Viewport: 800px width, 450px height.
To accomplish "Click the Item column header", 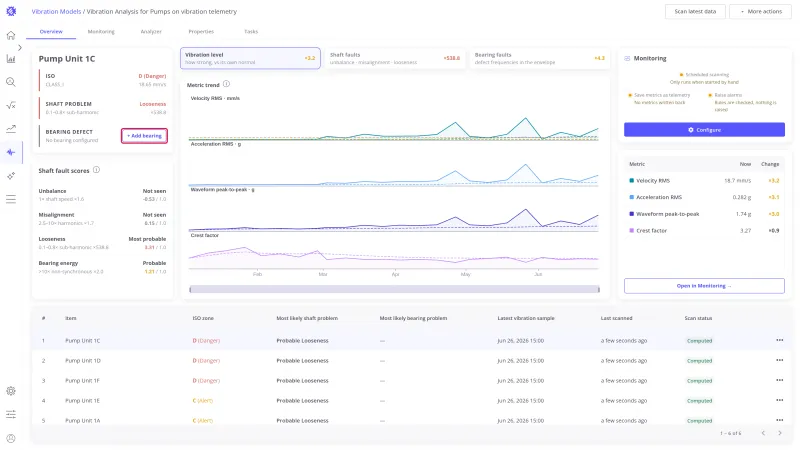I will click(x=70, y=318).
